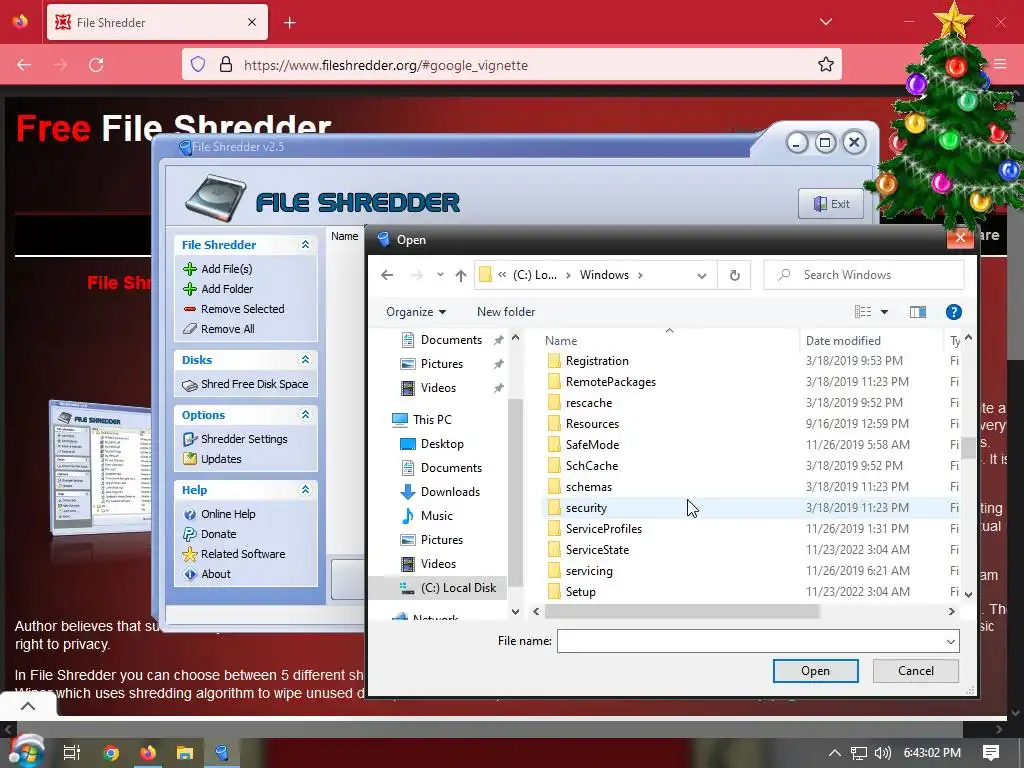Collapse the Help sidebar section
Viewport: 1024px width, 768px height.
click(305, 490)
